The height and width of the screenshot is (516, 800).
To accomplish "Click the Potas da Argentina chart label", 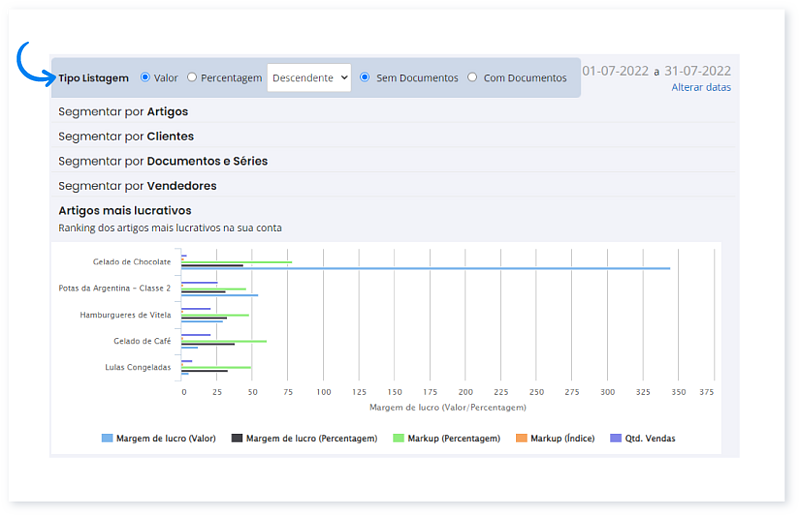I will tap(114, 288).
